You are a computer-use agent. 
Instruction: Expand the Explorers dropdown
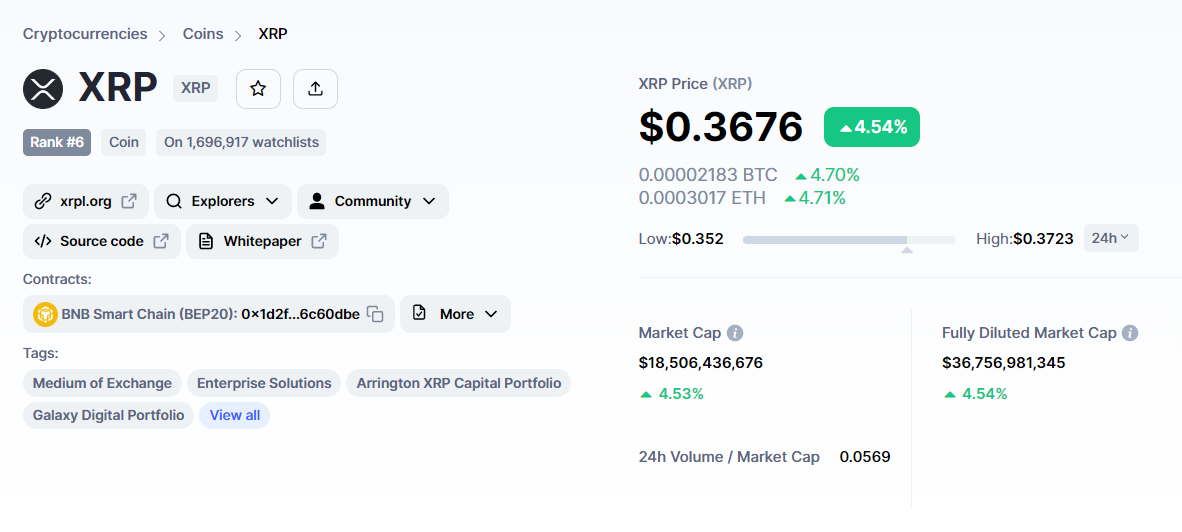[223, 201]
